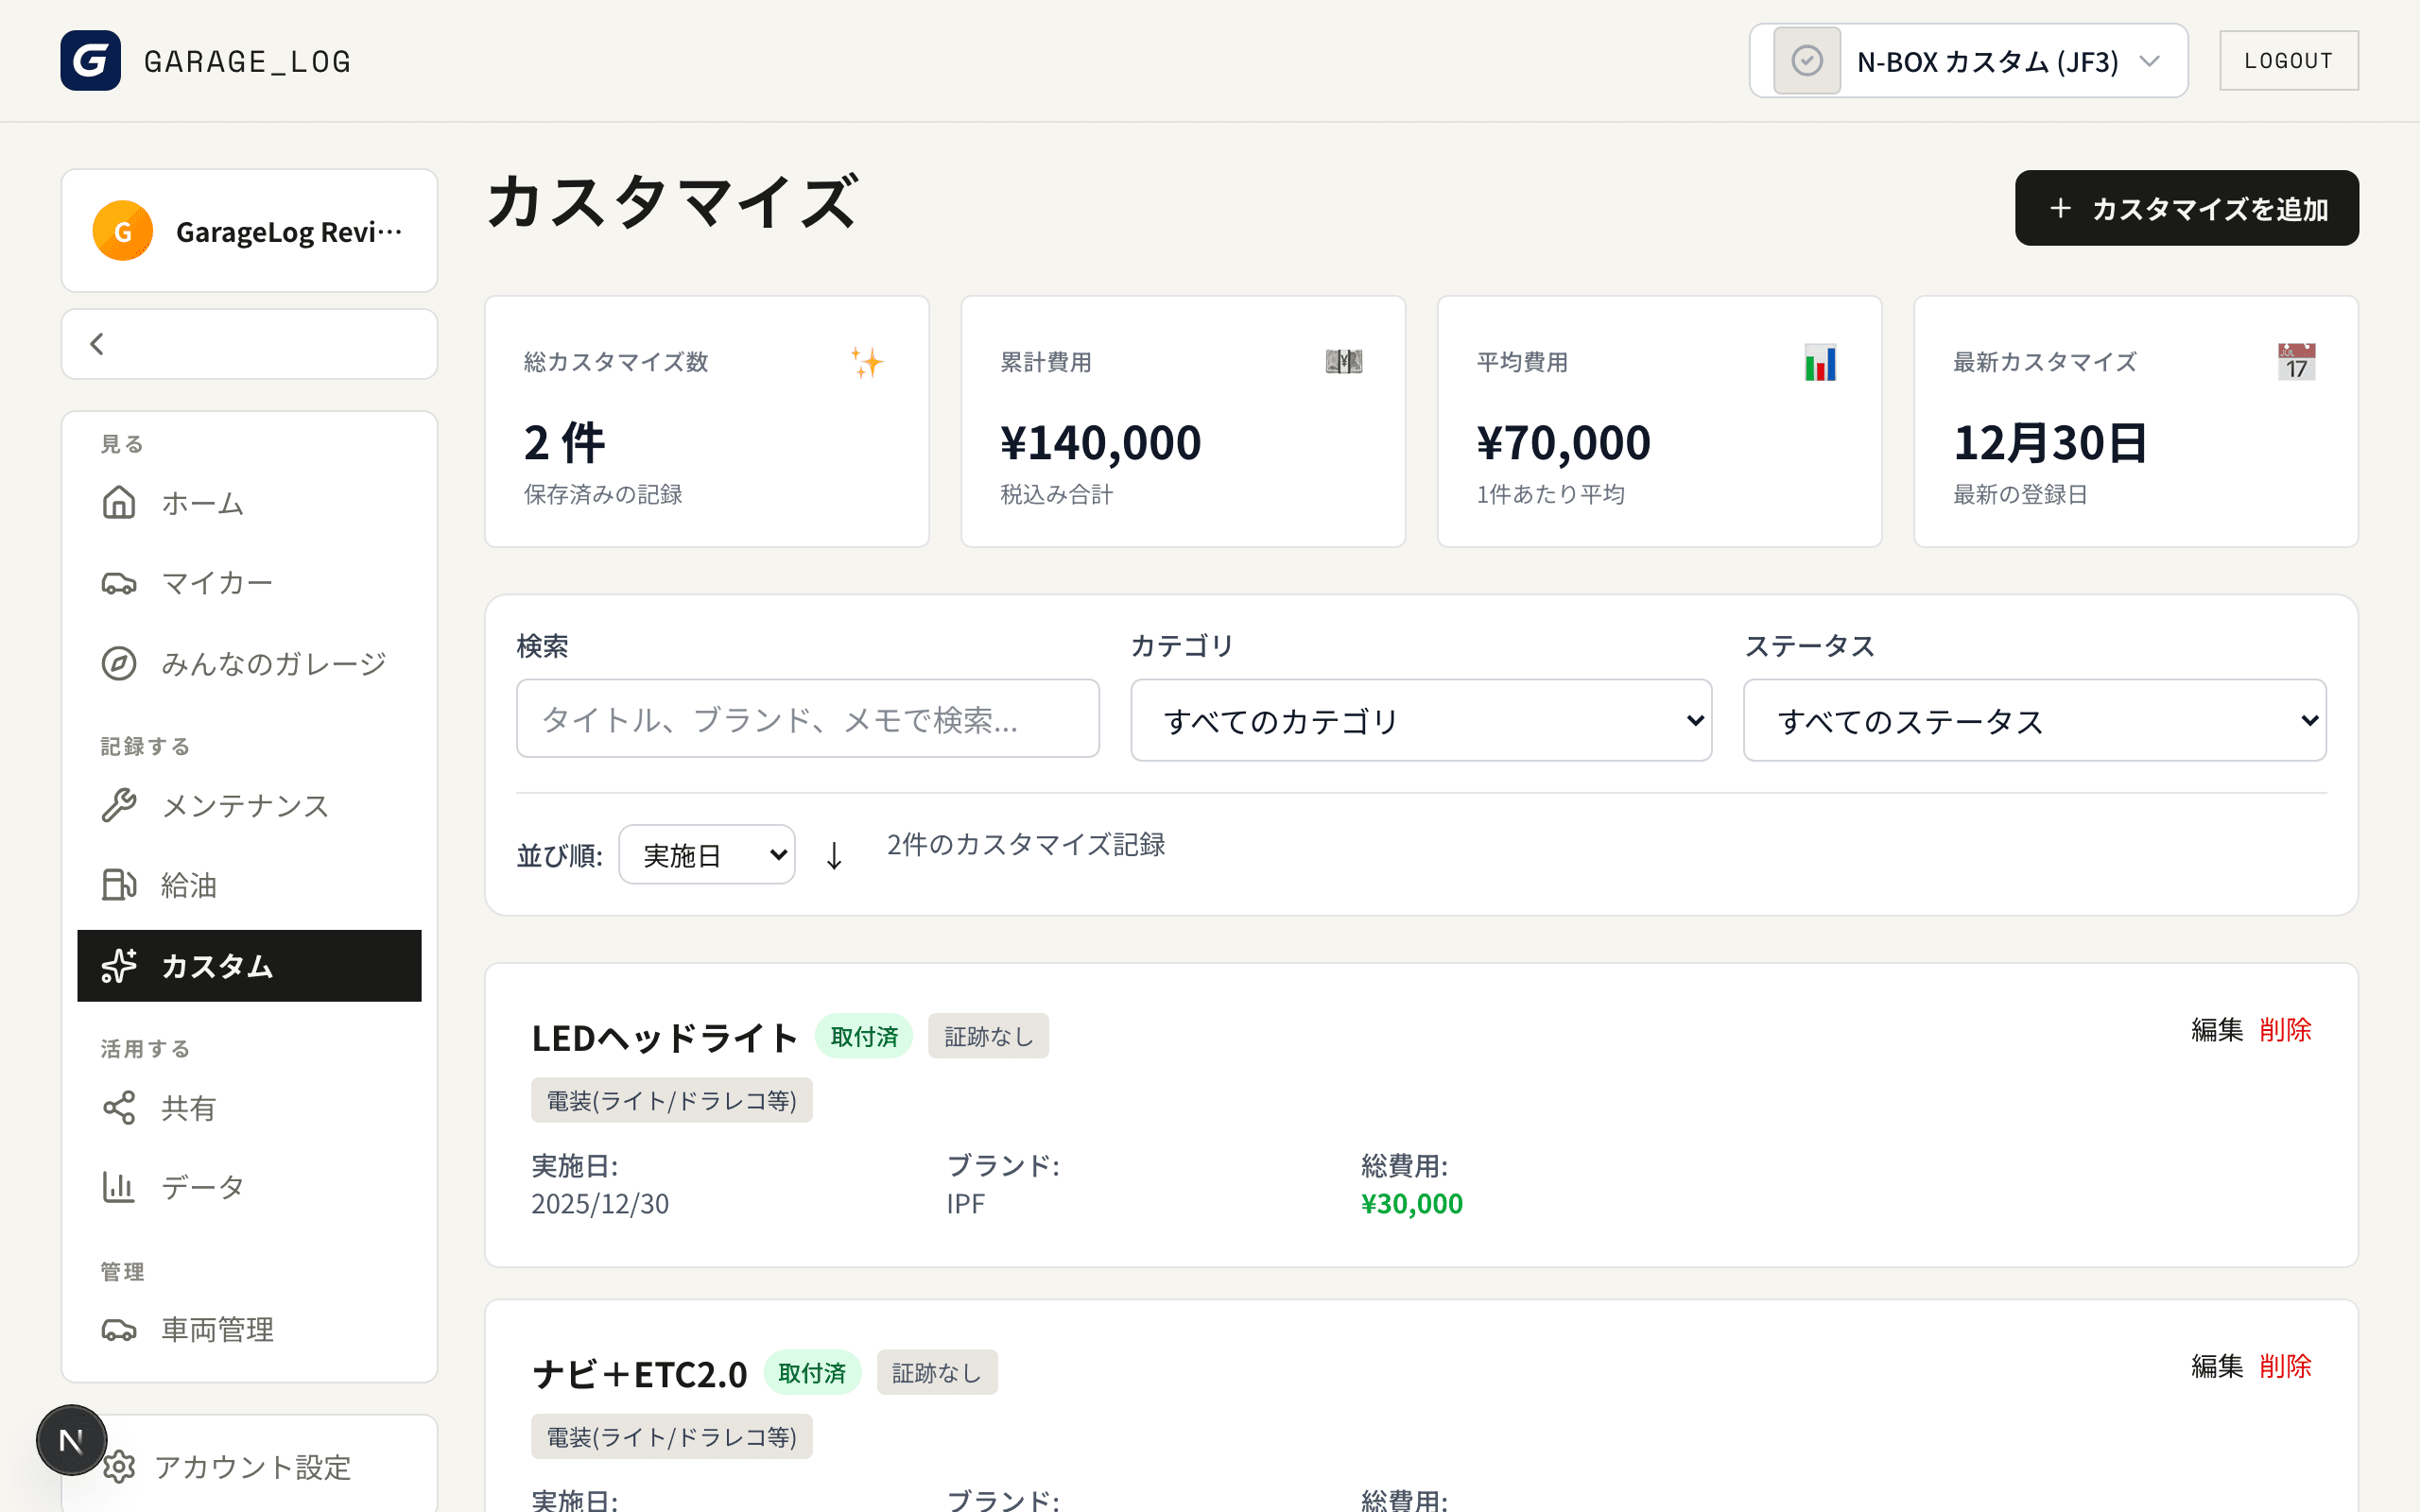Click the back chevron in sidebar
Image resolution: width=2420 pixels, height=1512 pixels.
point(97,344)
